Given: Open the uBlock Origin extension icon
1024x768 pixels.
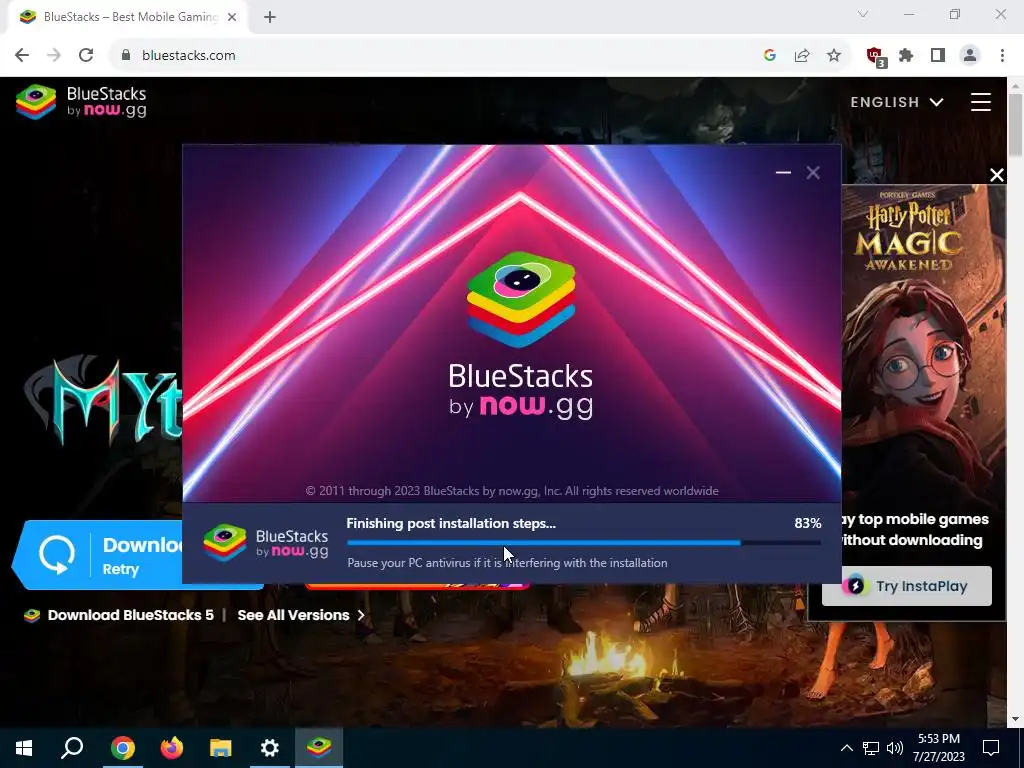Looking at the screenshot, I should (875, 56).
